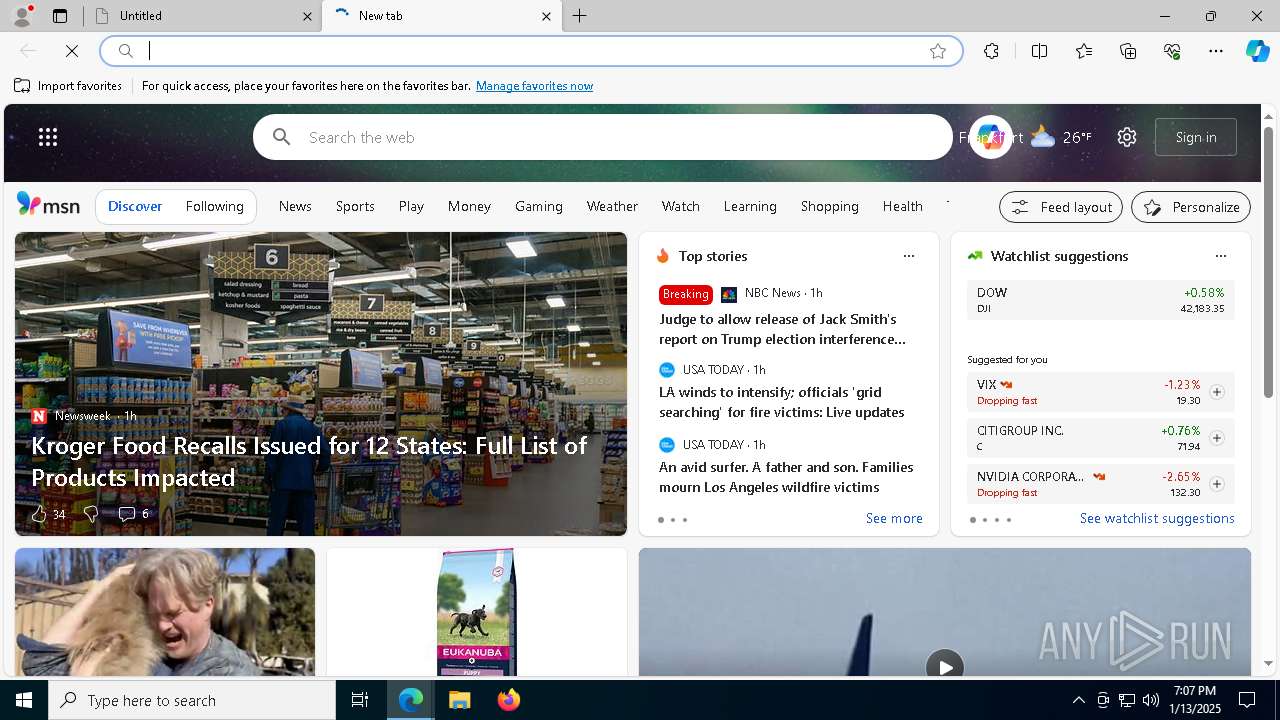
Task: Click the Personalize button
Action: 1191,207
